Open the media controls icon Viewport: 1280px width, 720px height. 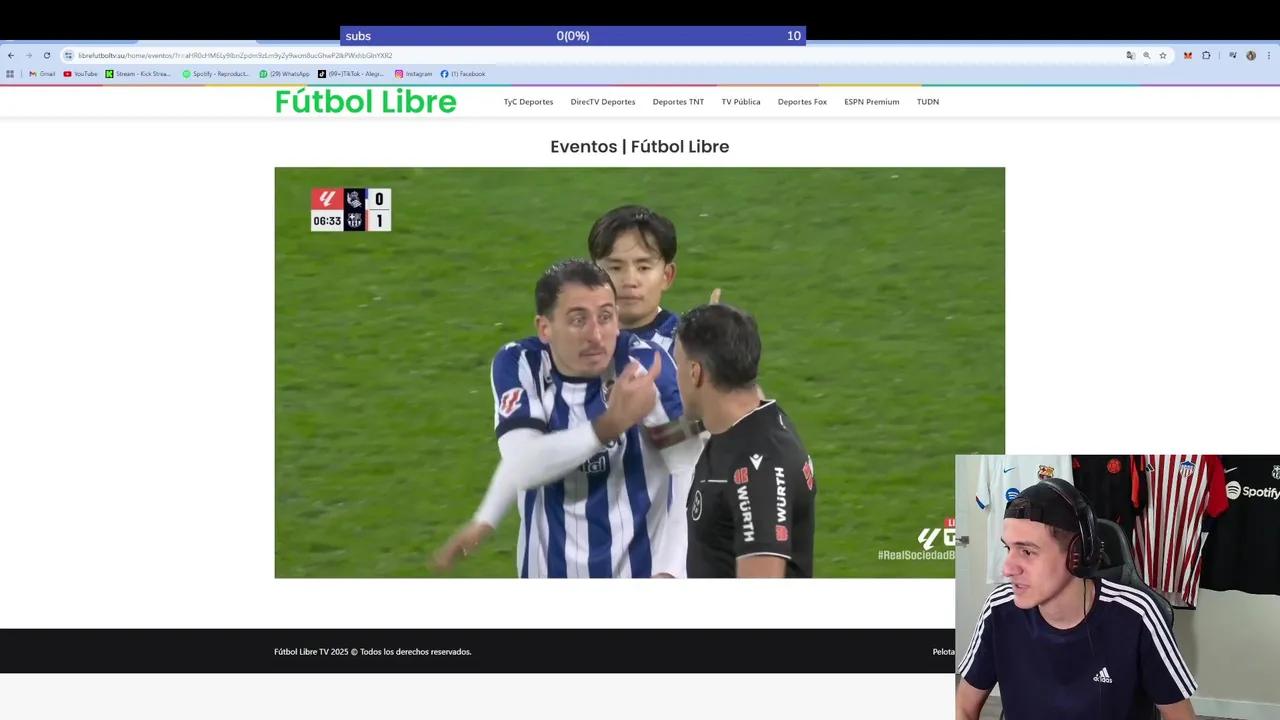[x=1233, y=56]
